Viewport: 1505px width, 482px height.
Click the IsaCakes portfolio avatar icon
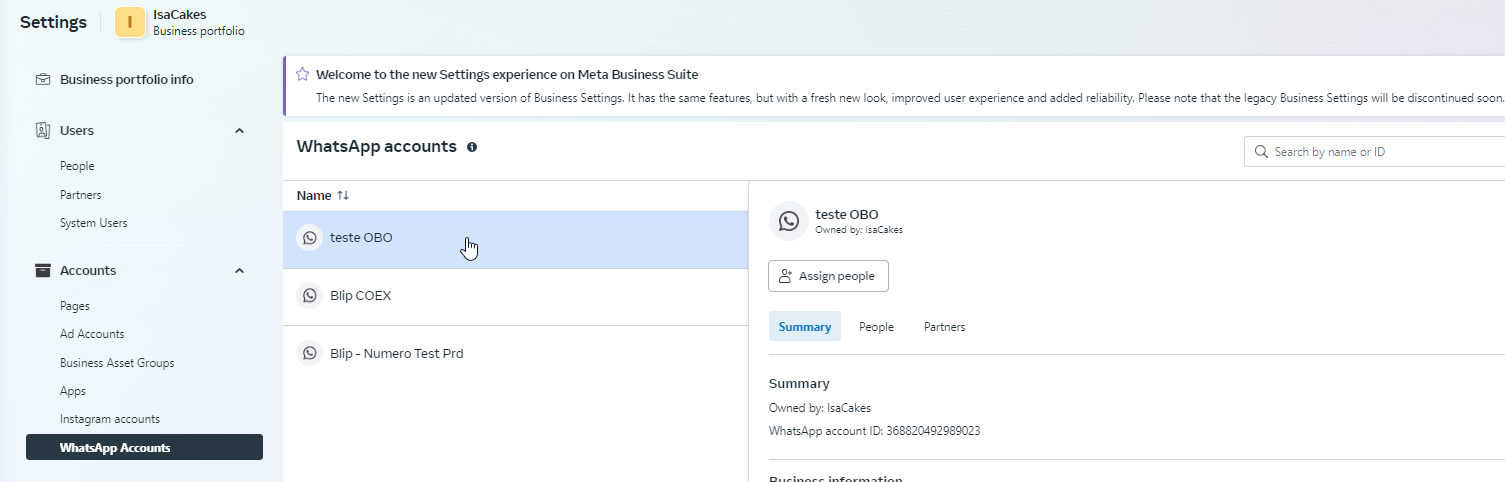[130, 22]
